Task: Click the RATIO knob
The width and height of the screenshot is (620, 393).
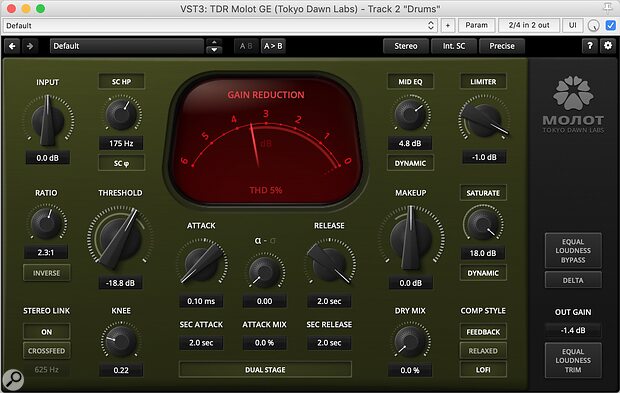Action: (46, 223)
